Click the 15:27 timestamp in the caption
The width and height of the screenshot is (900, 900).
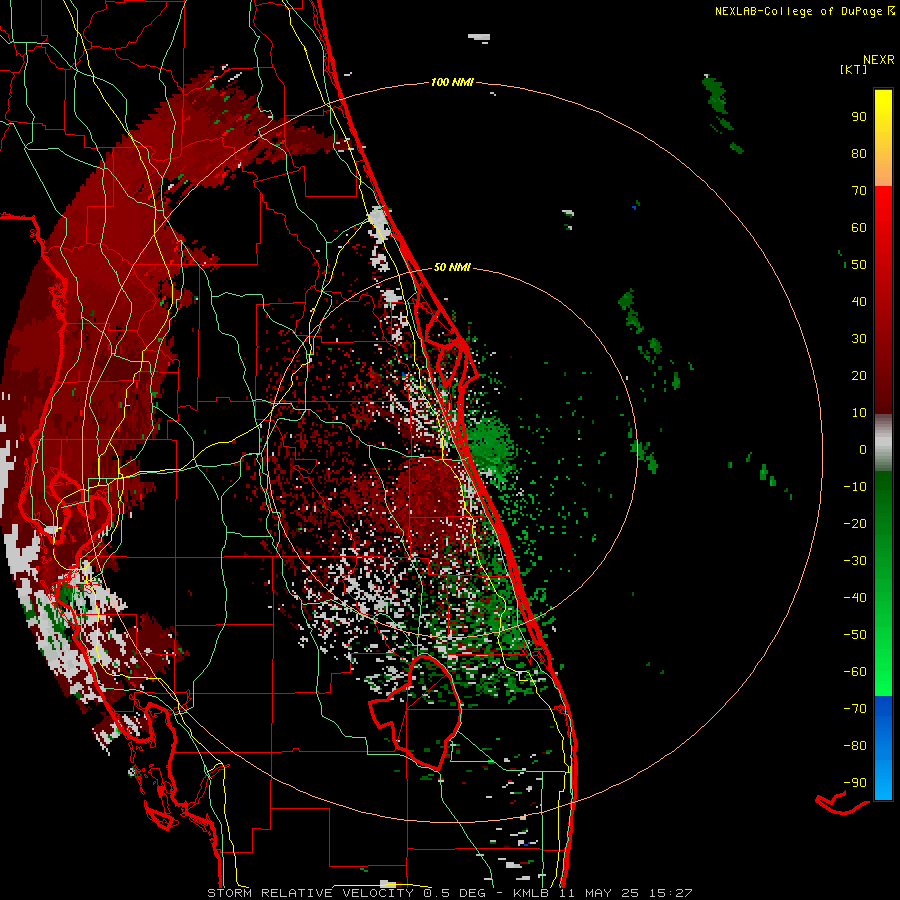point(670,893)
